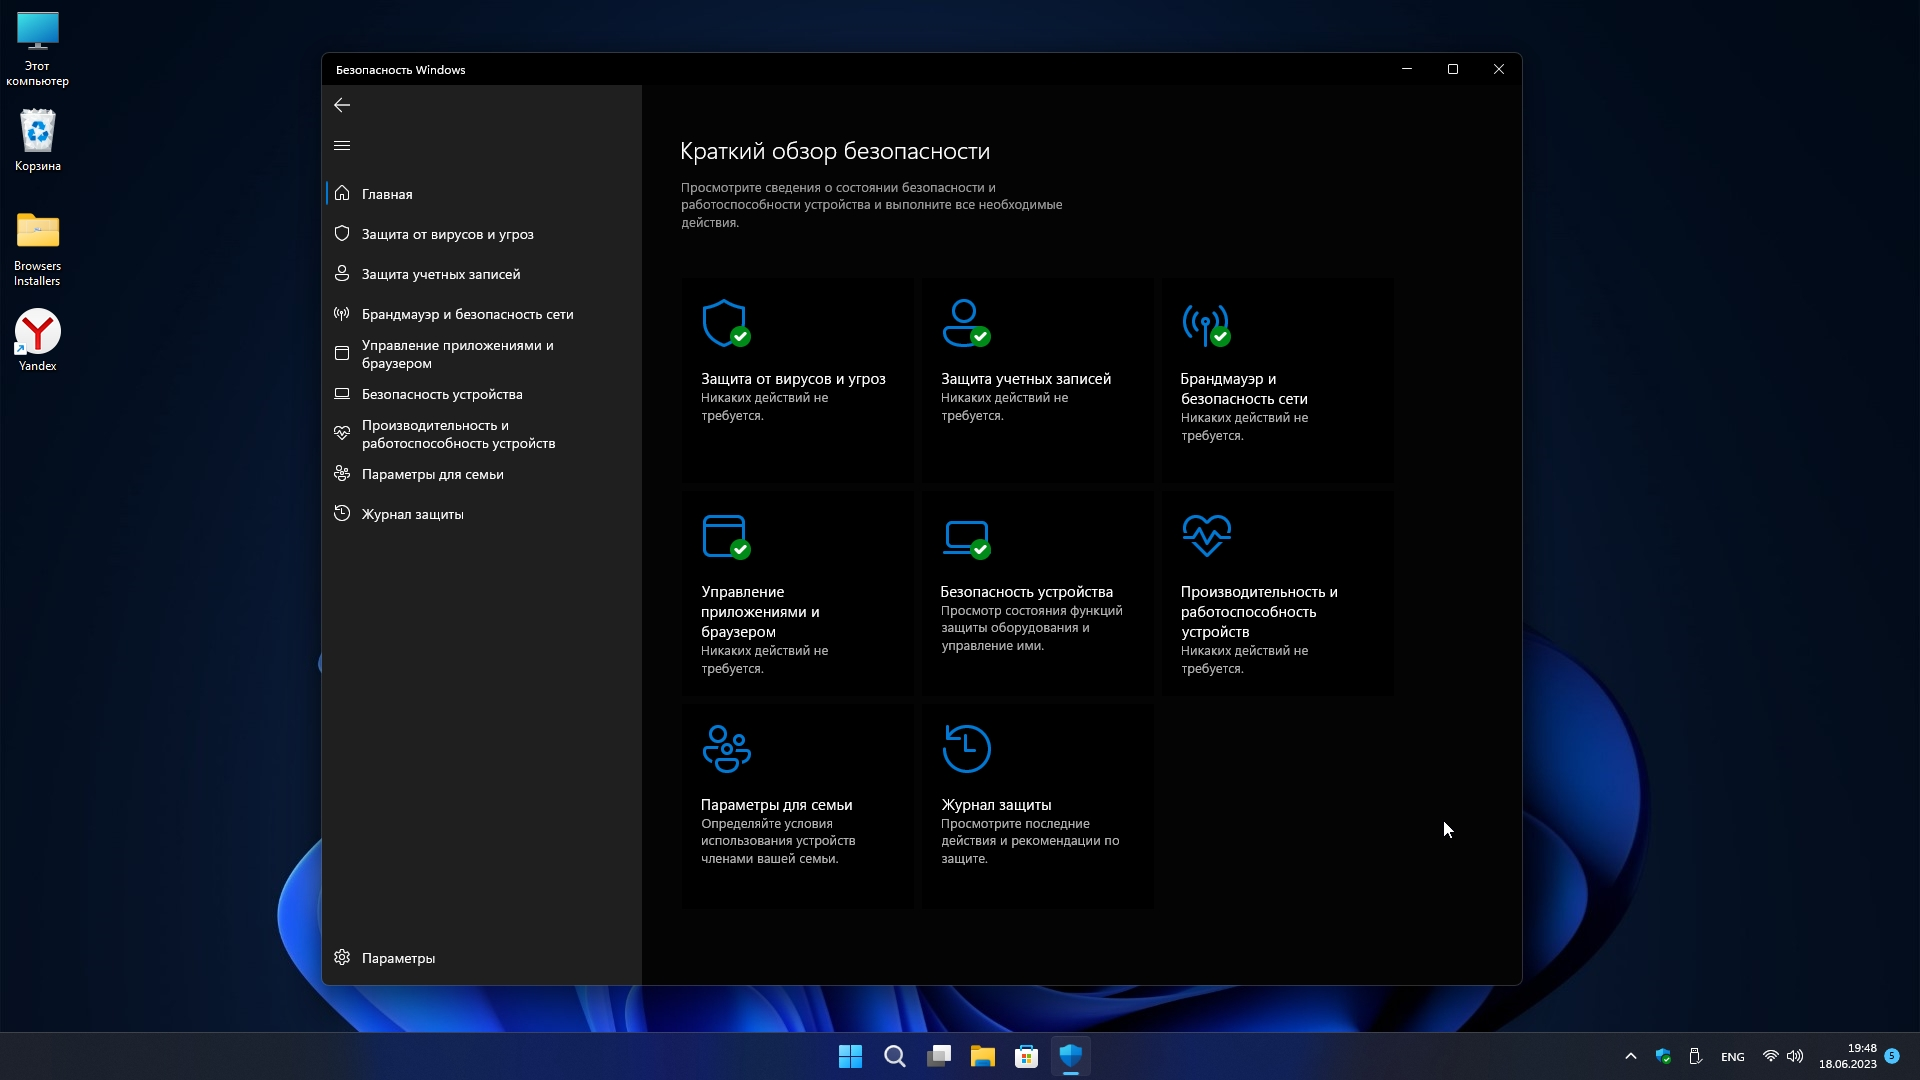Collapse the hamburger navigation menu
The height and width of the screenshot is (1080, 1920).
point(342,146)
